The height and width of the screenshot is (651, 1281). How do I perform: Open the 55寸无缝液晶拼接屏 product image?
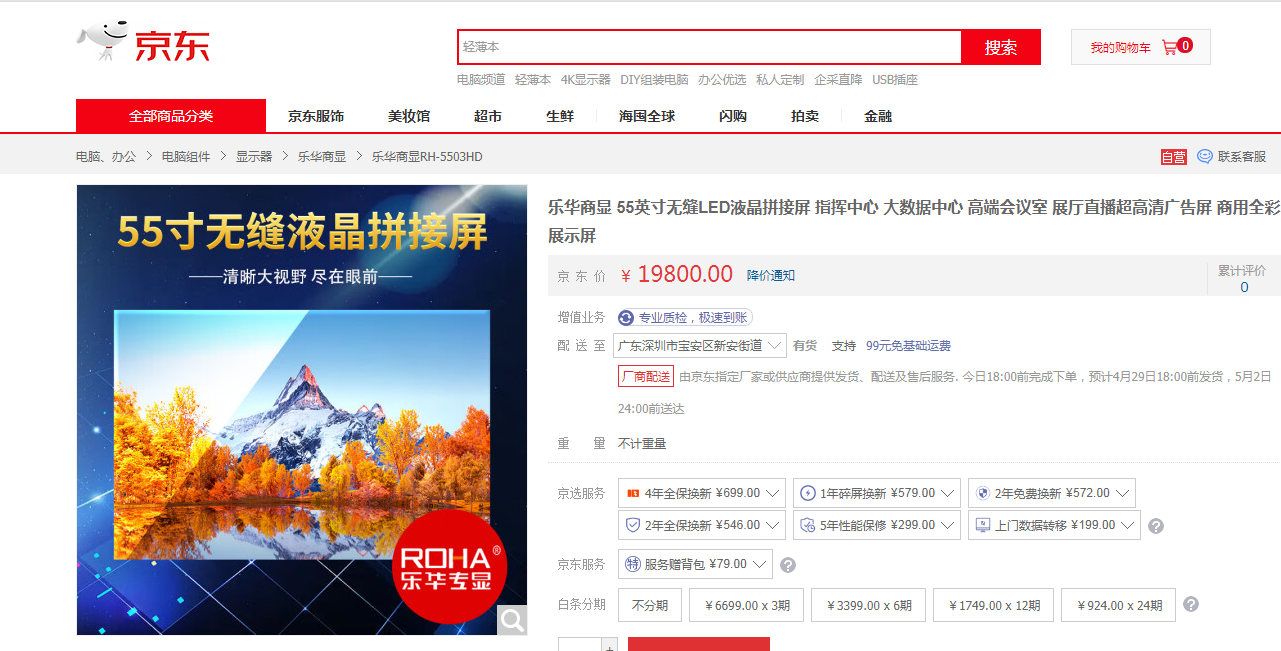click(302, 410)
